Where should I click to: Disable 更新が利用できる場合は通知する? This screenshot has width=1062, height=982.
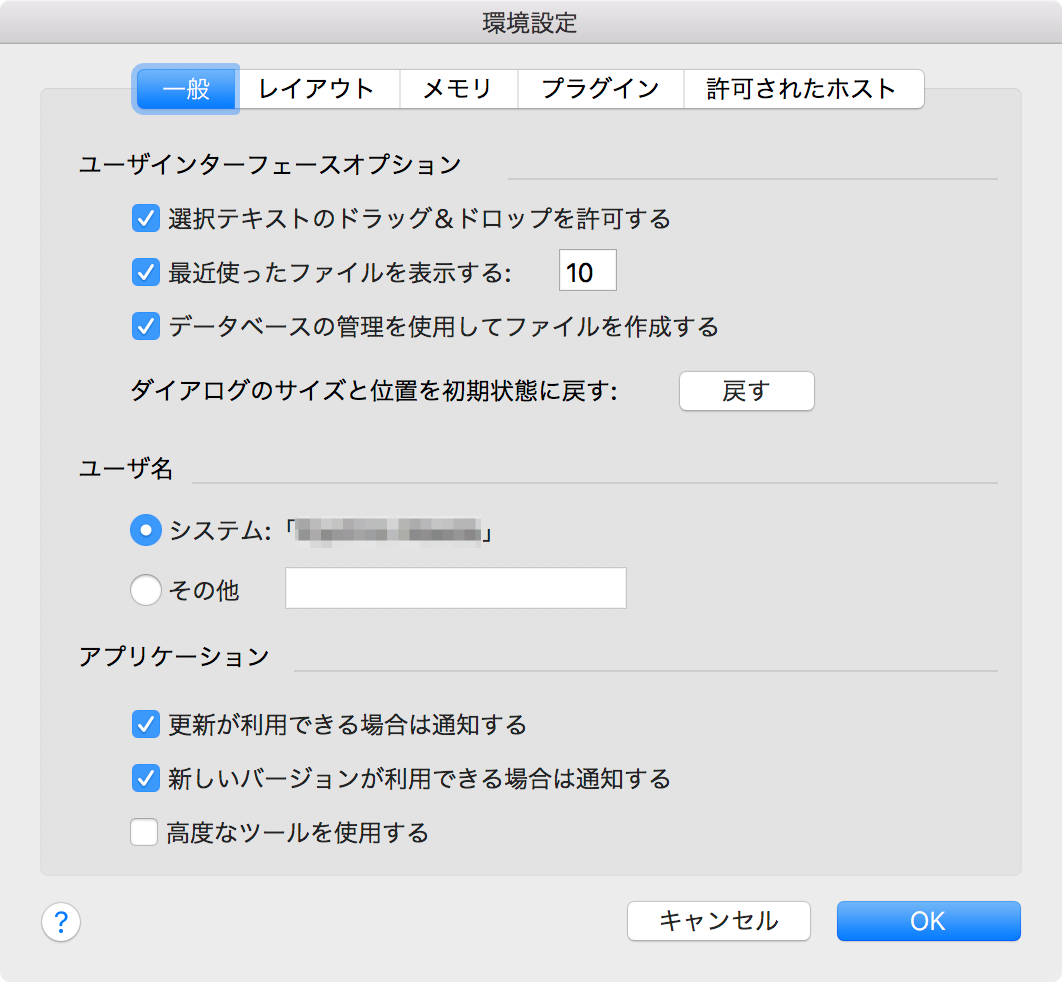(x=145, y=724)
